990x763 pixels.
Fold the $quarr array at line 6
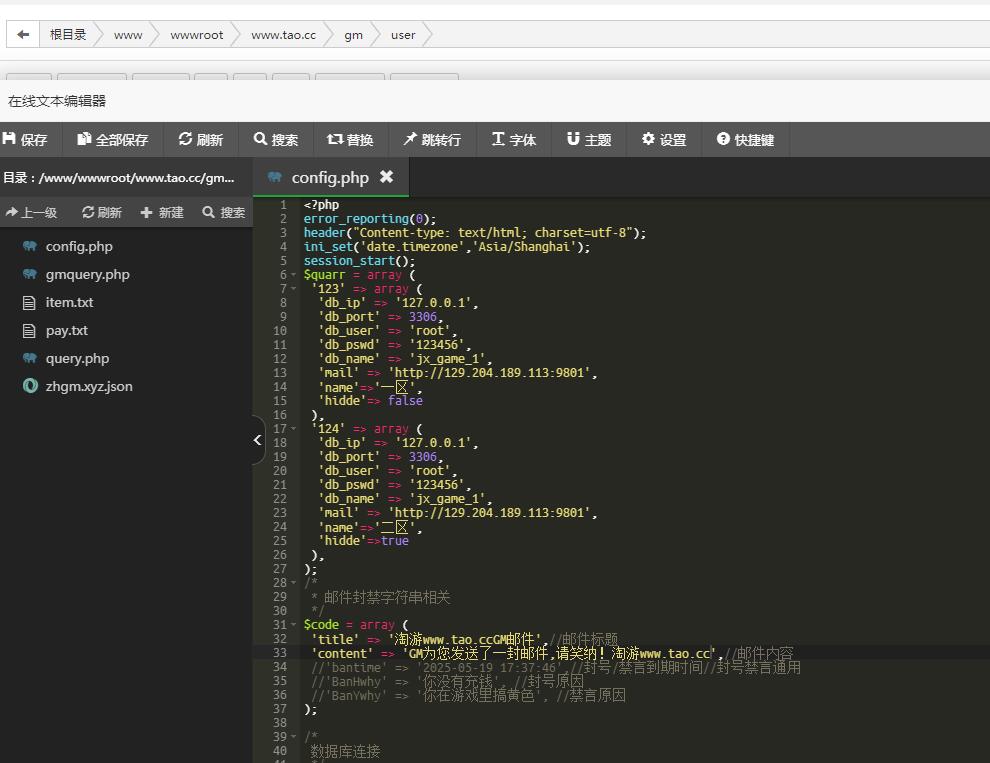pos(293,275)
